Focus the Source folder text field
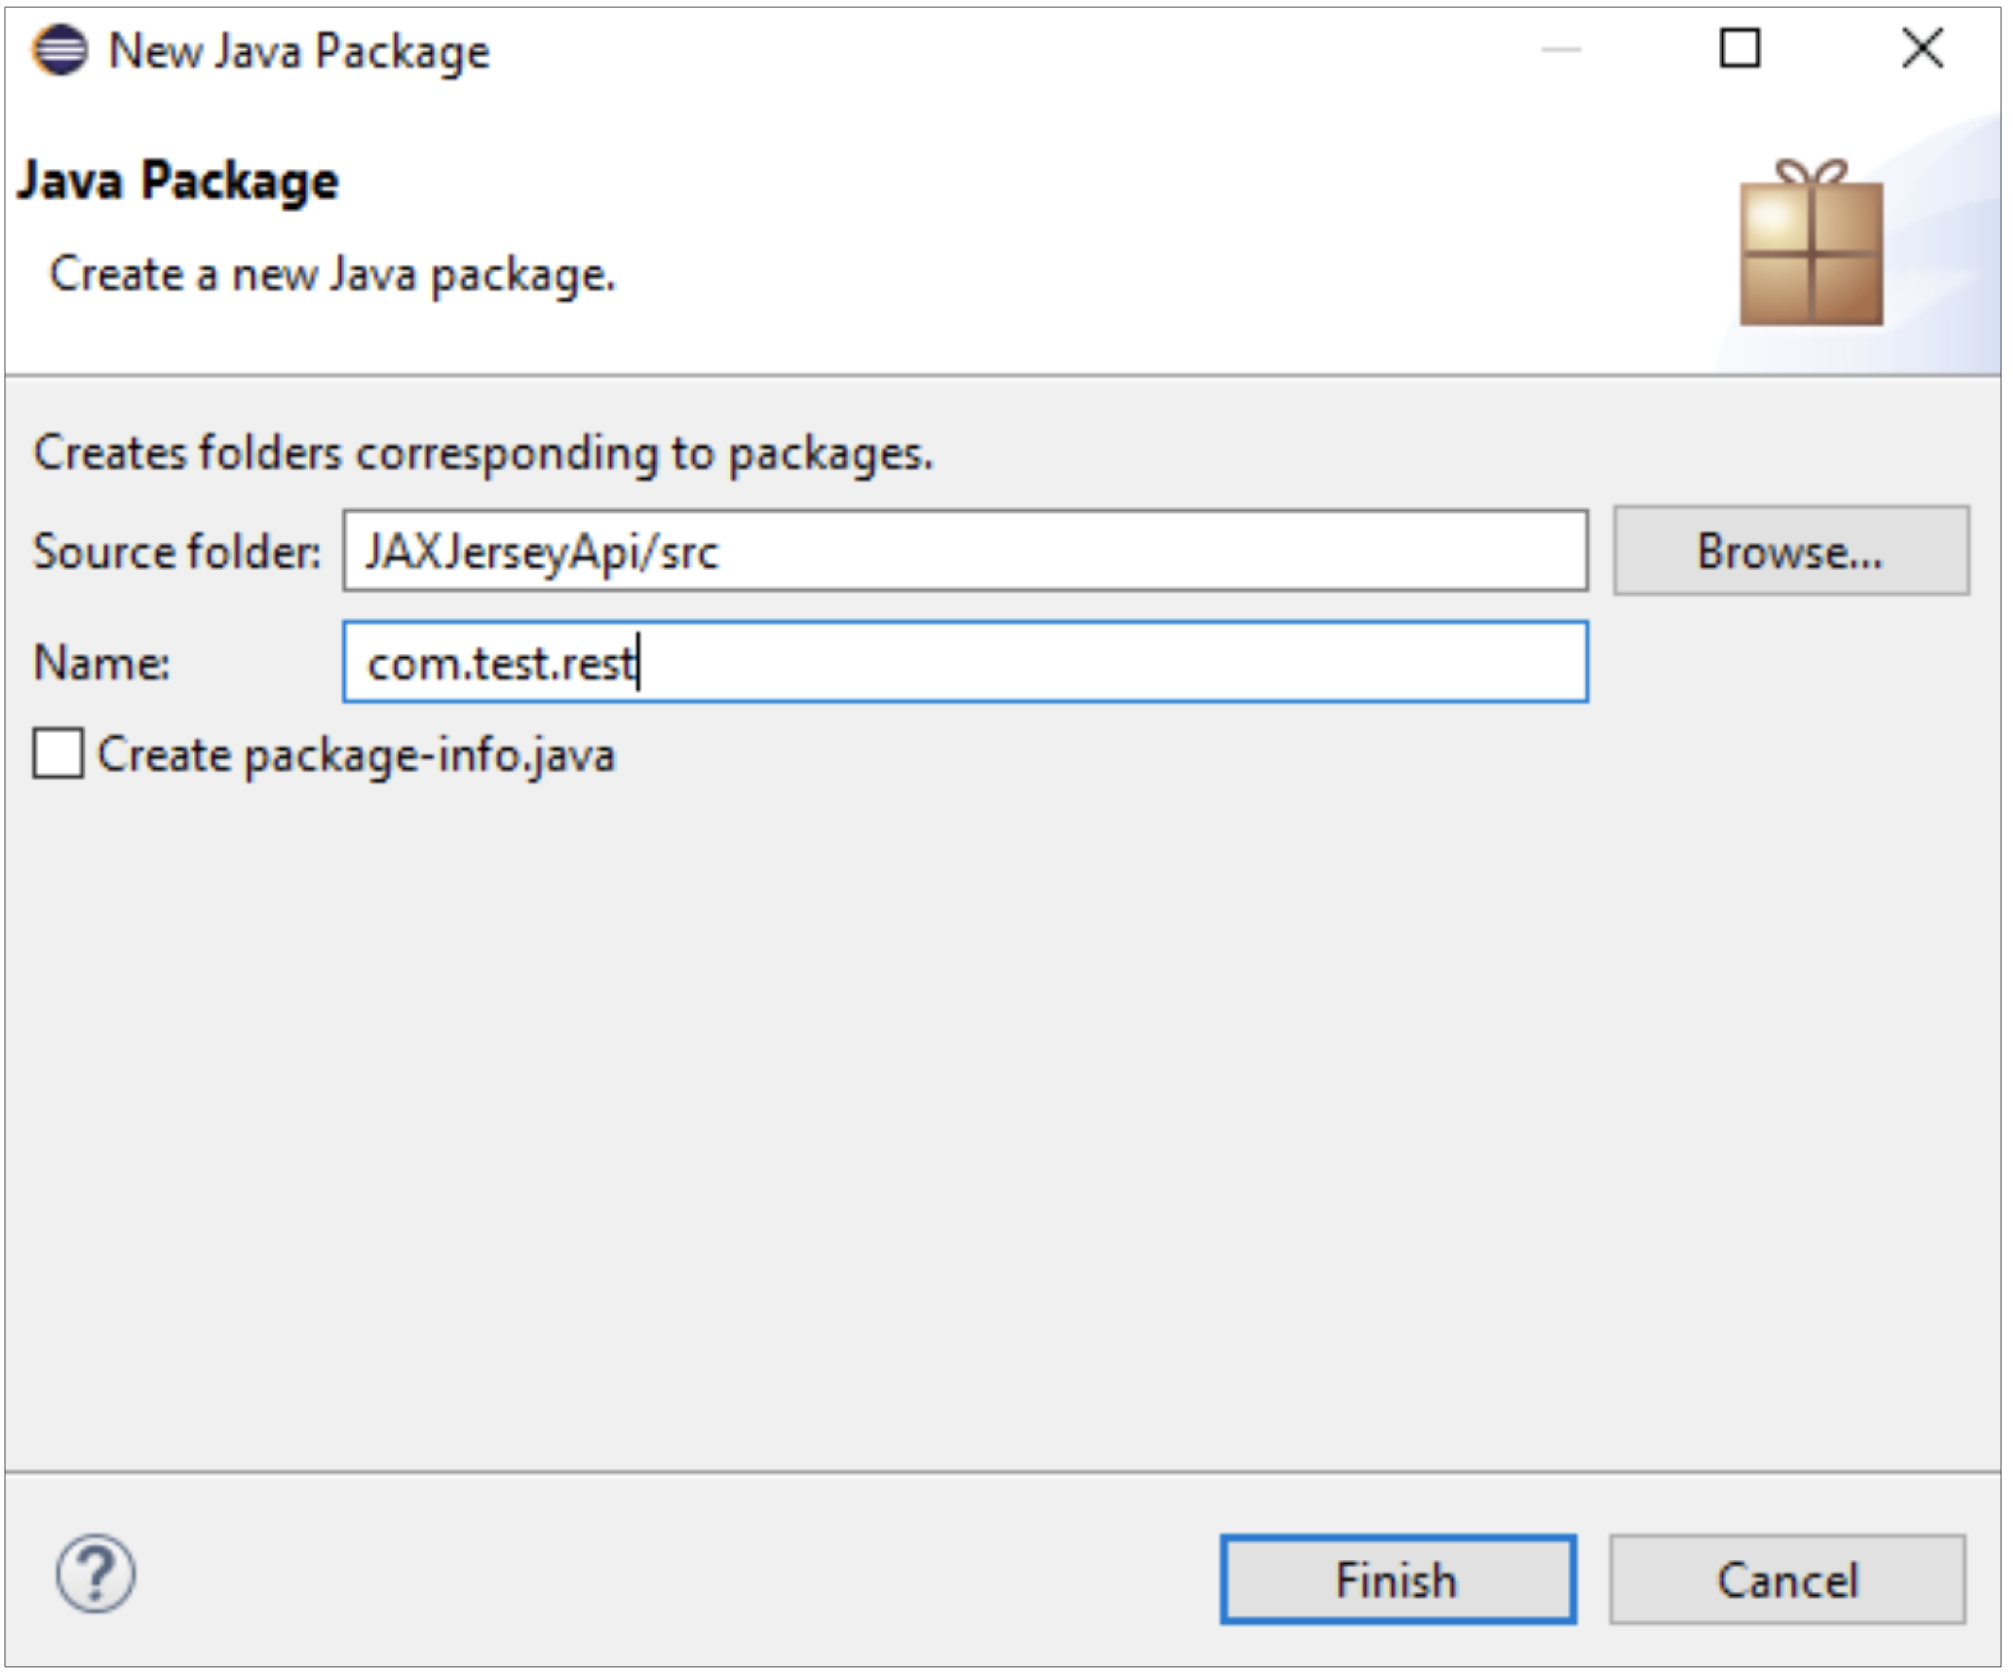 [965, 551]
